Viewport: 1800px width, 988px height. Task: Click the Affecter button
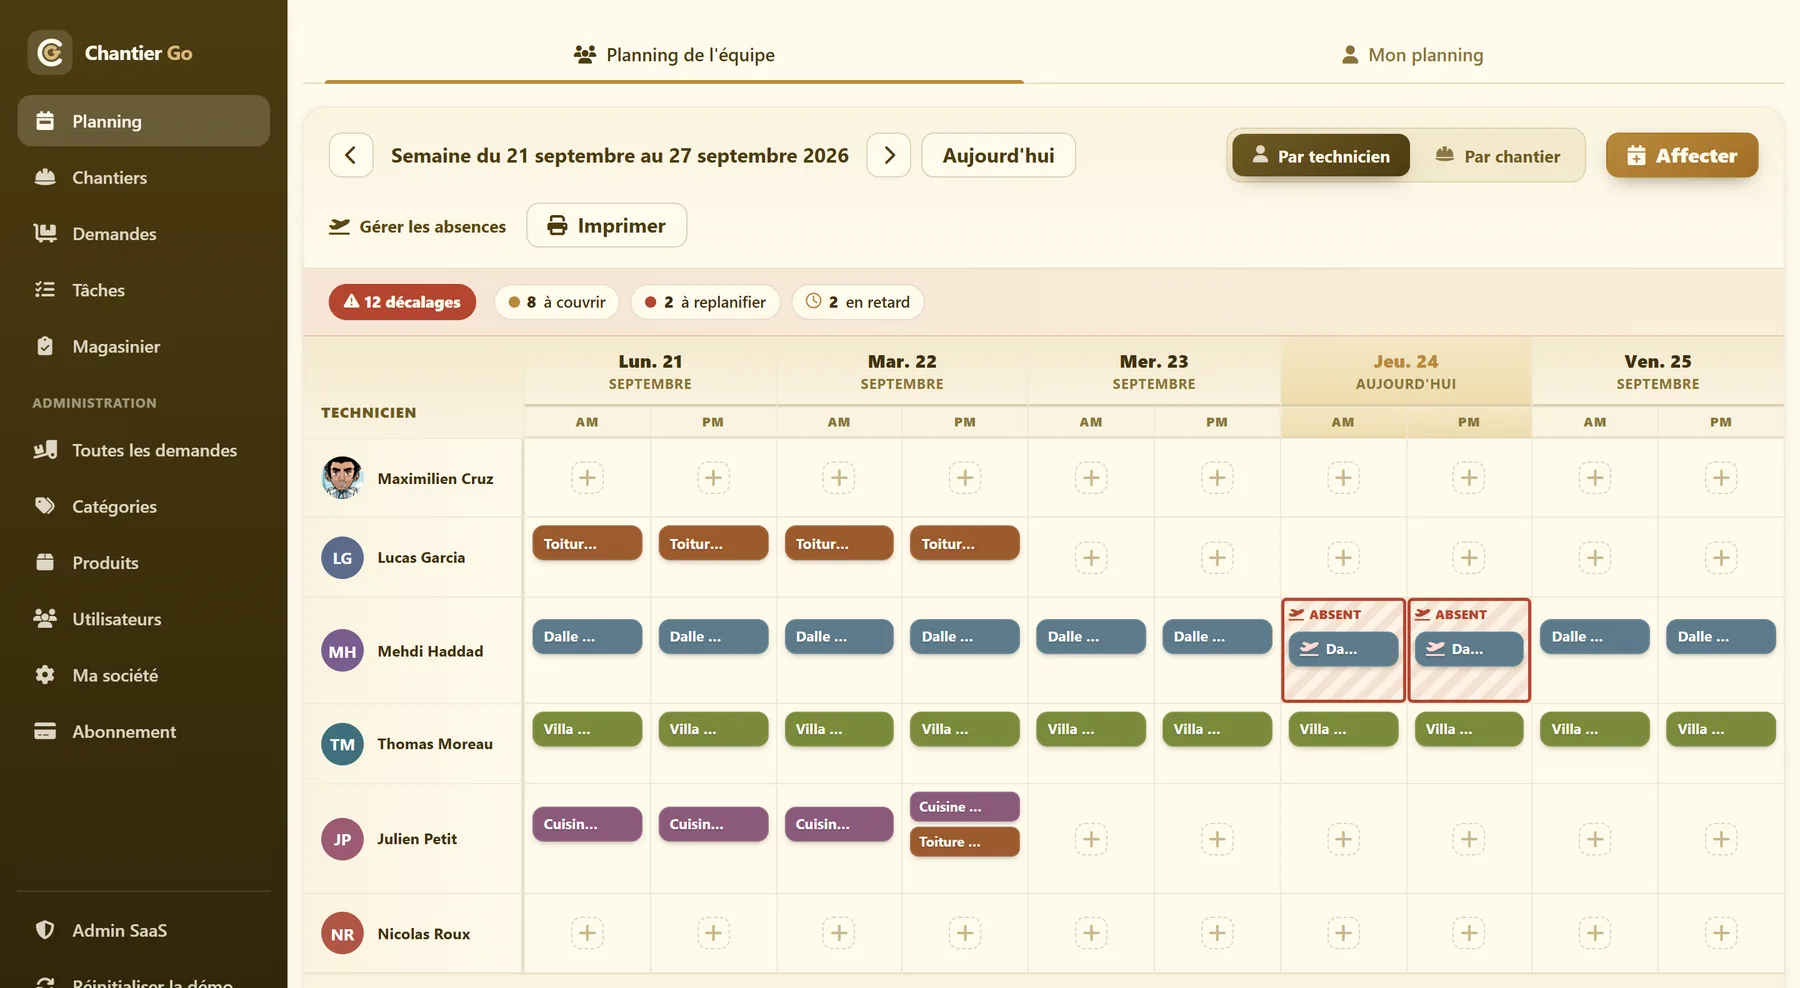tap(1682, 155)
